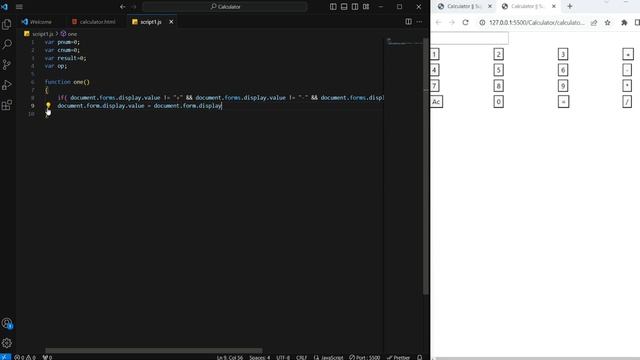The width and height of the screenshot is (640, 360).
Task: Click the editor vertical scrollbar
Action: (425, 166)
